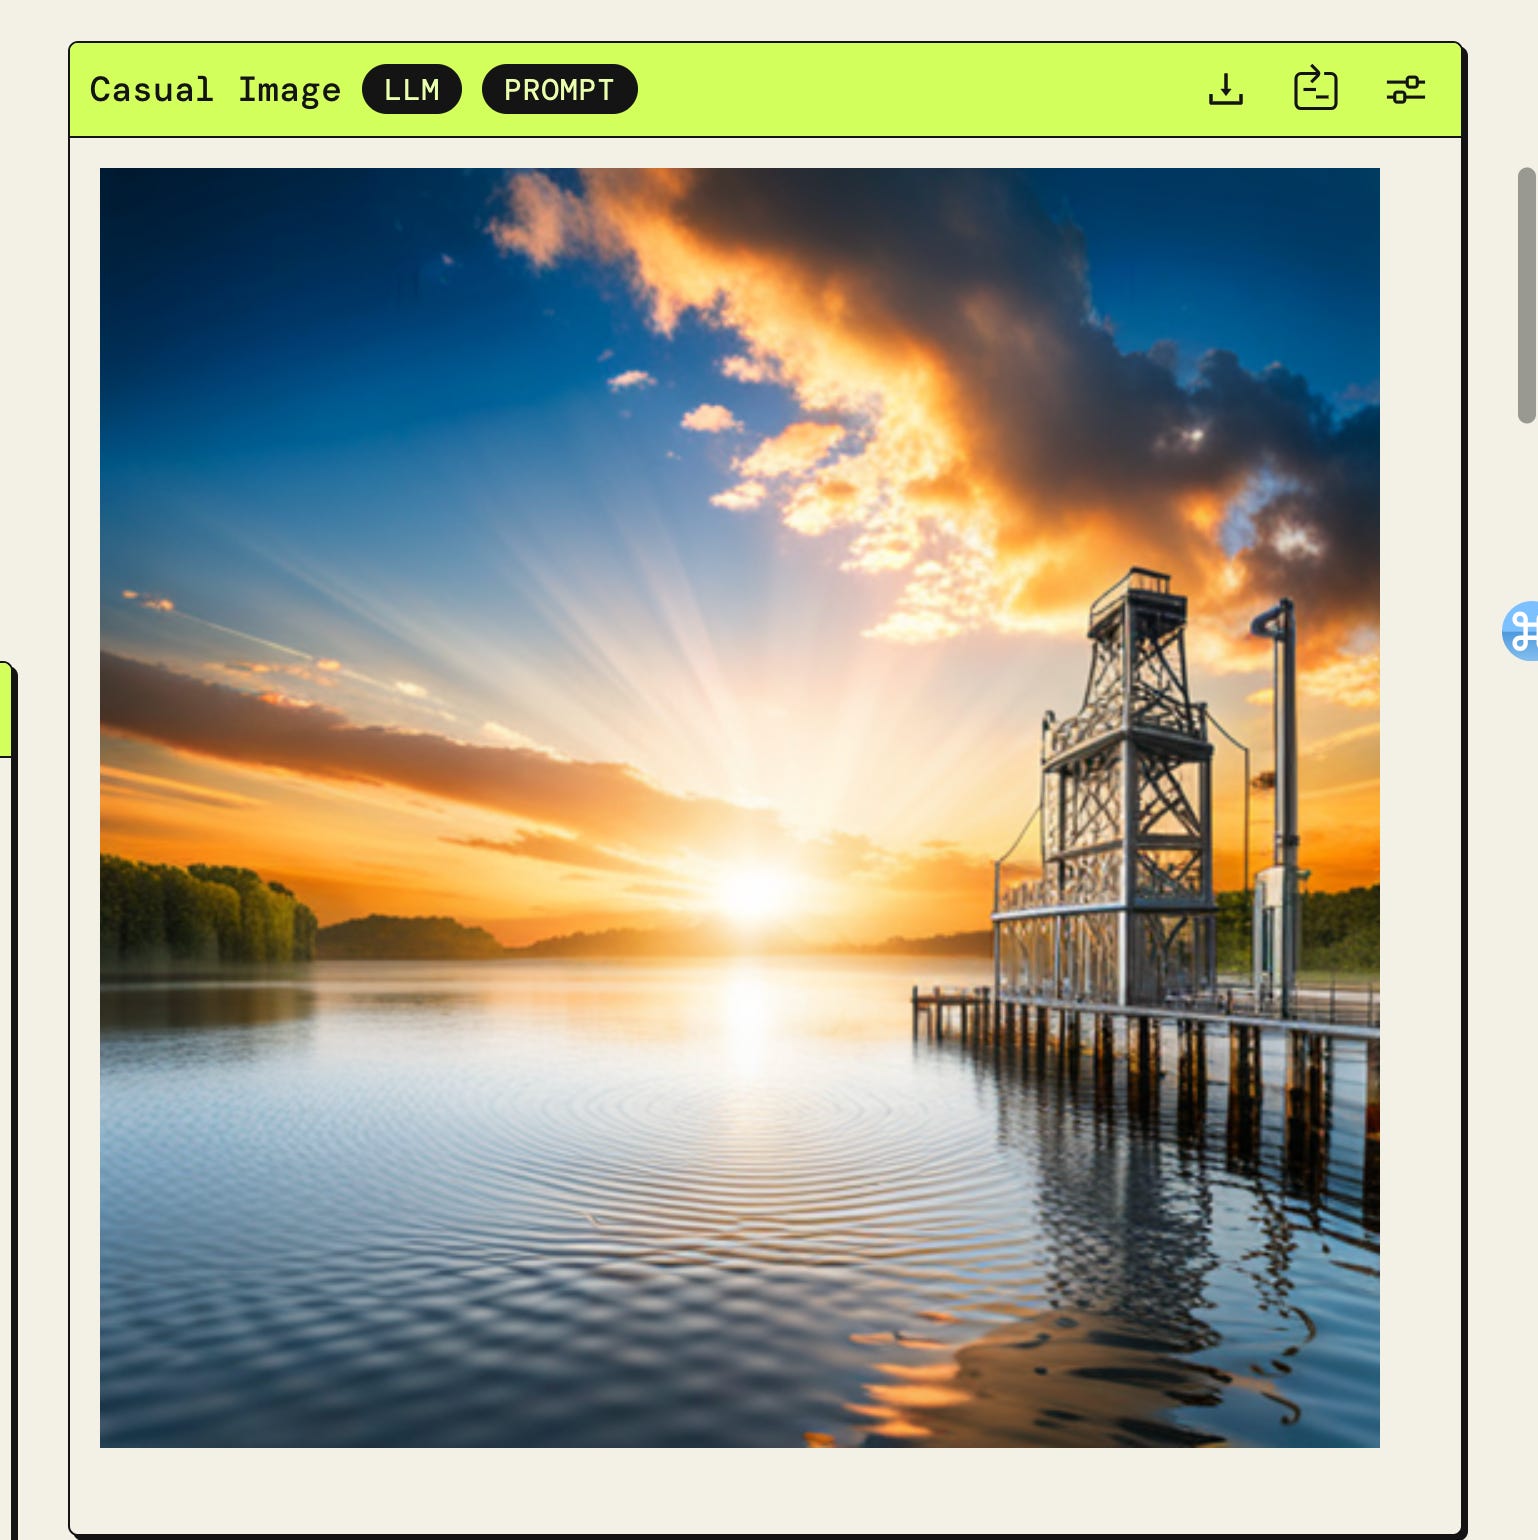Click the share/export icon in the header
This screenshot has height=1540, width=1538.
click(x=1315, y=88)
